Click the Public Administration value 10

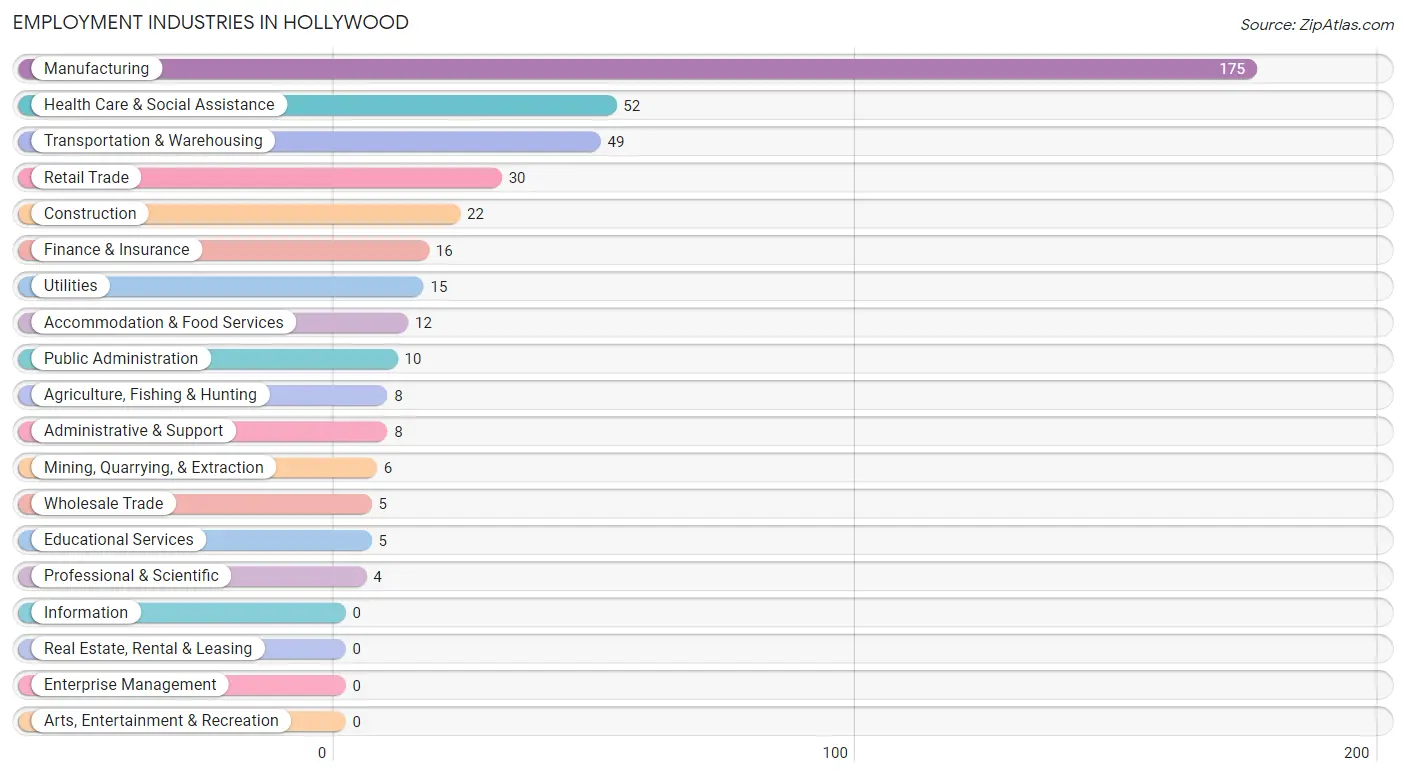tap(413, 359)
